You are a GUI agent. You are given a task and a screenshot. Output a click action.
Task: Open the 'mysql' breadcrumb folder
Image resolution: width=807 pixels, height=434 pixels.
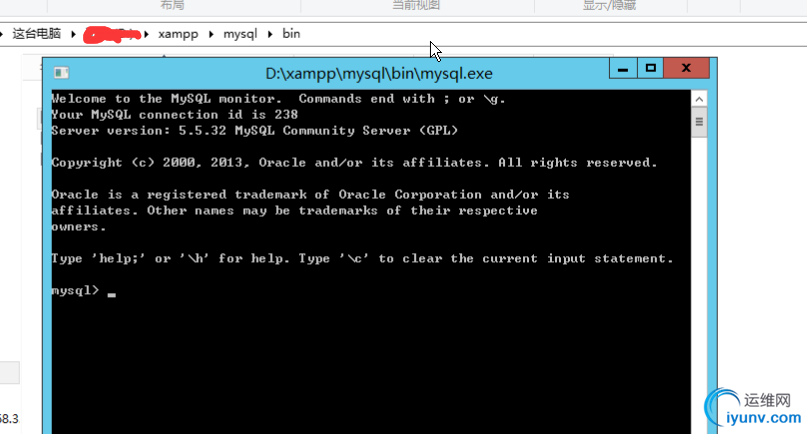click(240, 34)
